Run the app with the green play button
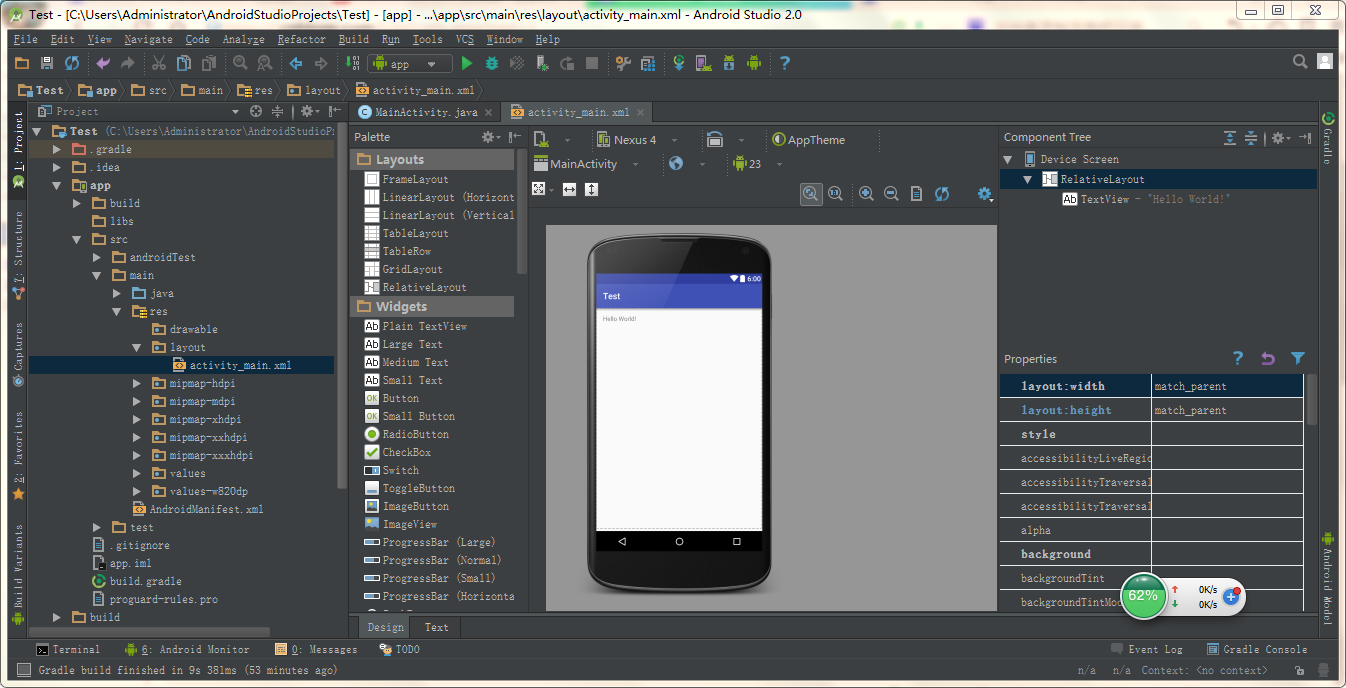 [x=466, y=63]
